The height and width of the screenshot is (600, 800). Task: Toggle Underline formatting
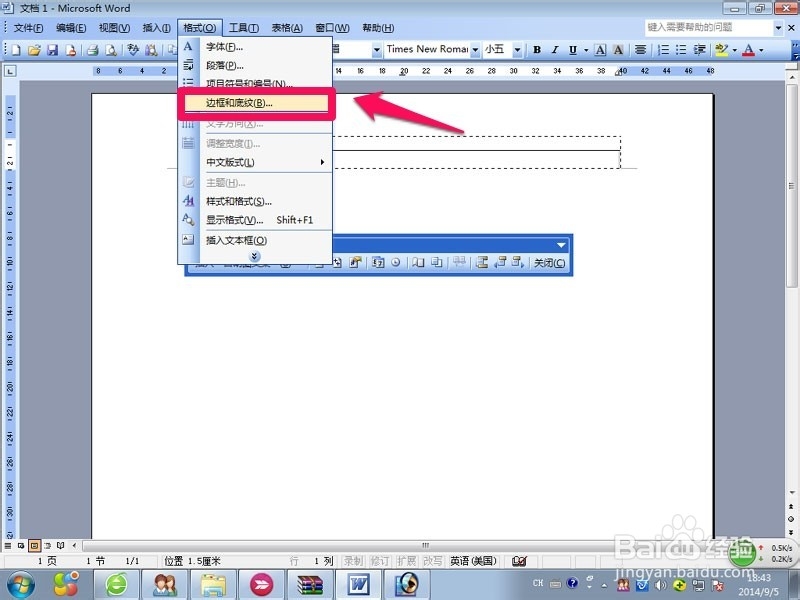coord(572,49)
